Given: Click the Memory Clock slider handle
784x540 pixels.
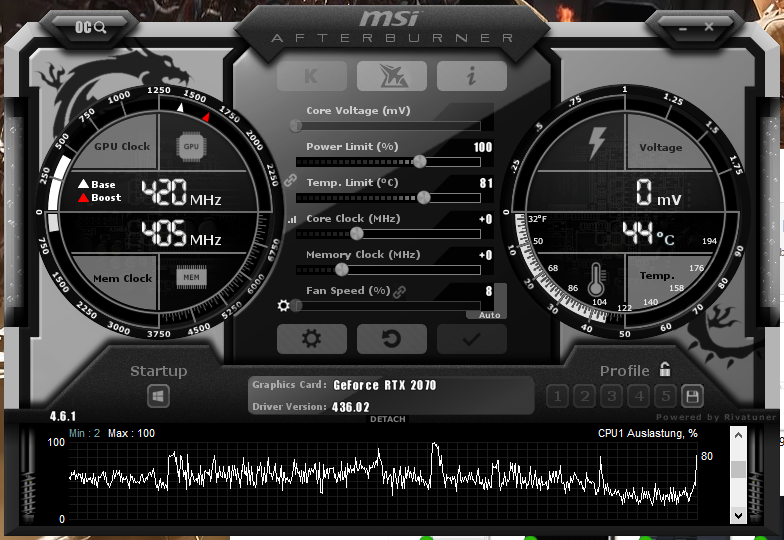Looking at the screenshot, I should tap(342, 270).
